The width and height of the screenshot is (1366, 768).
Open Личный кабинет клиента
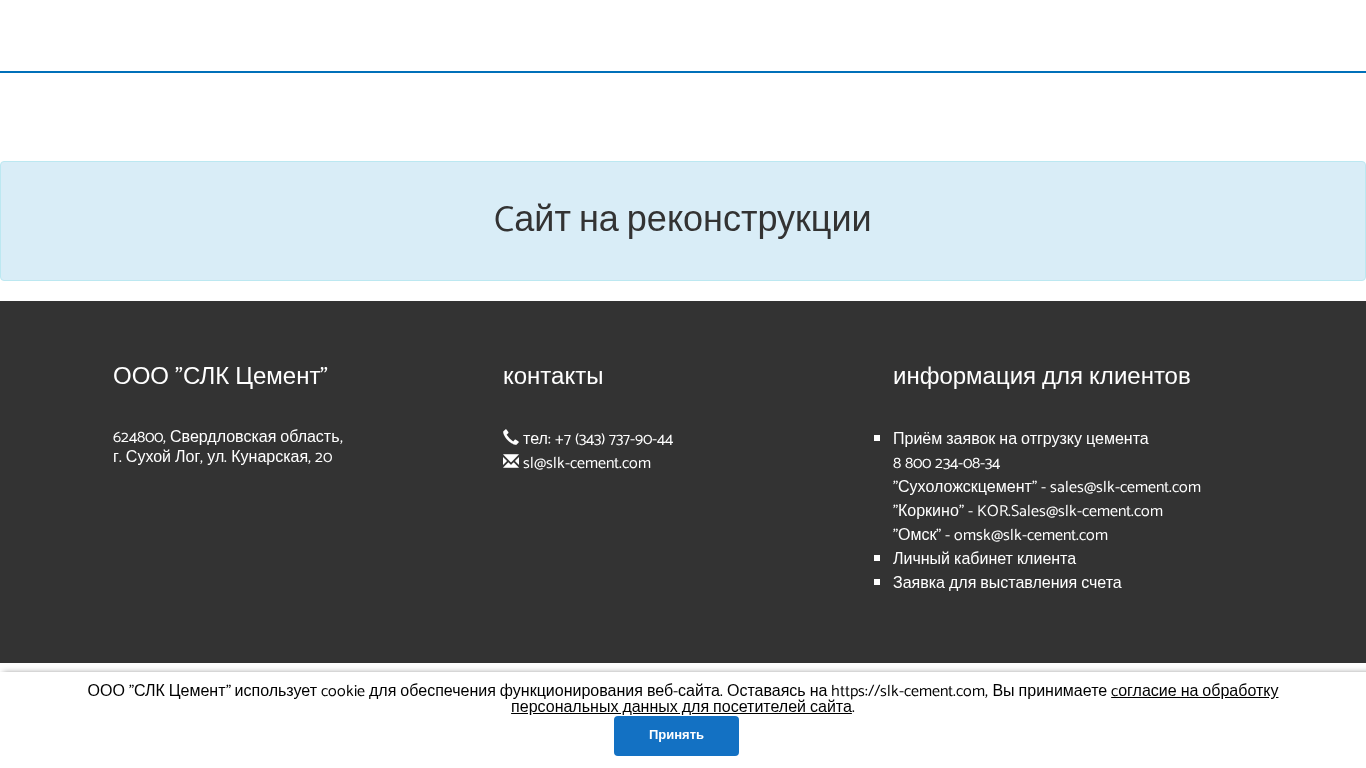[984, 559]
